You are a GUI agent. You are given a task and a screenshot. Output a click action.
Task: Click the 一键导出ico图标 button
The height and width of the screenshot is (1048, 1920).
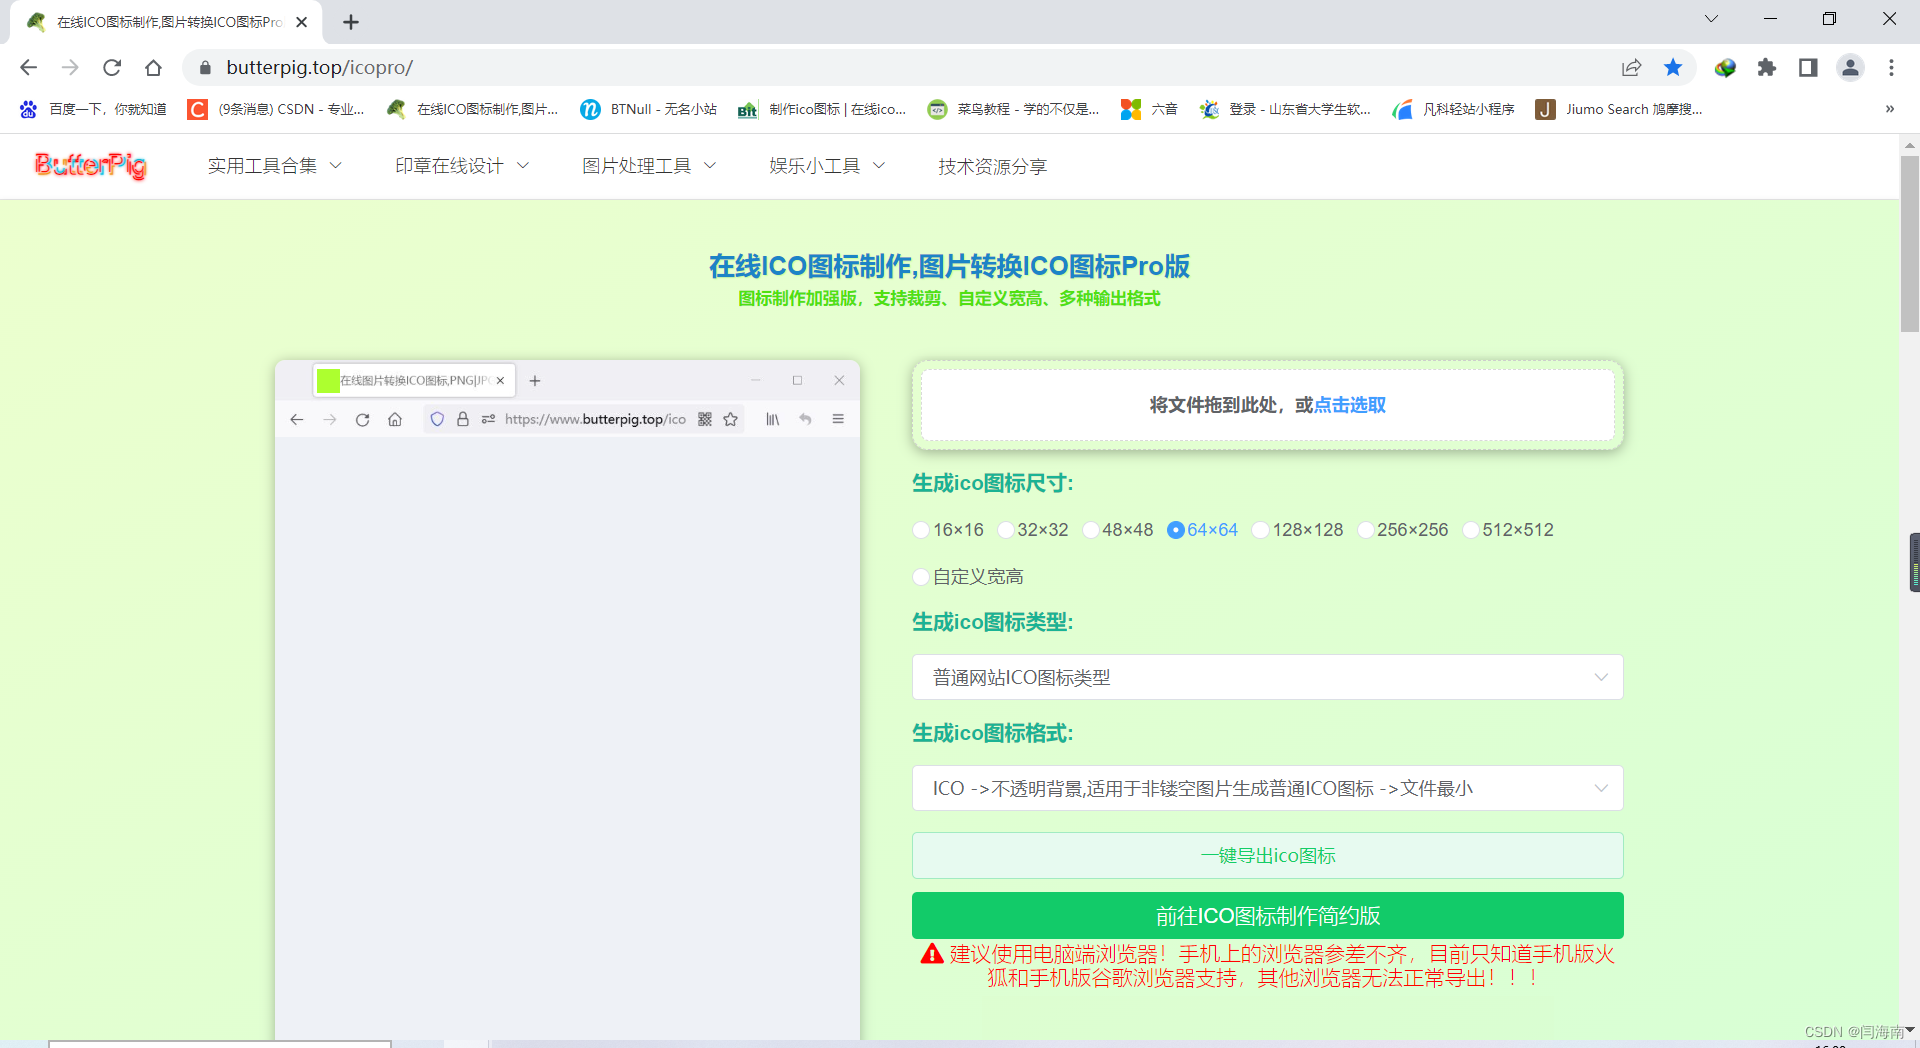coord(1267,856)
